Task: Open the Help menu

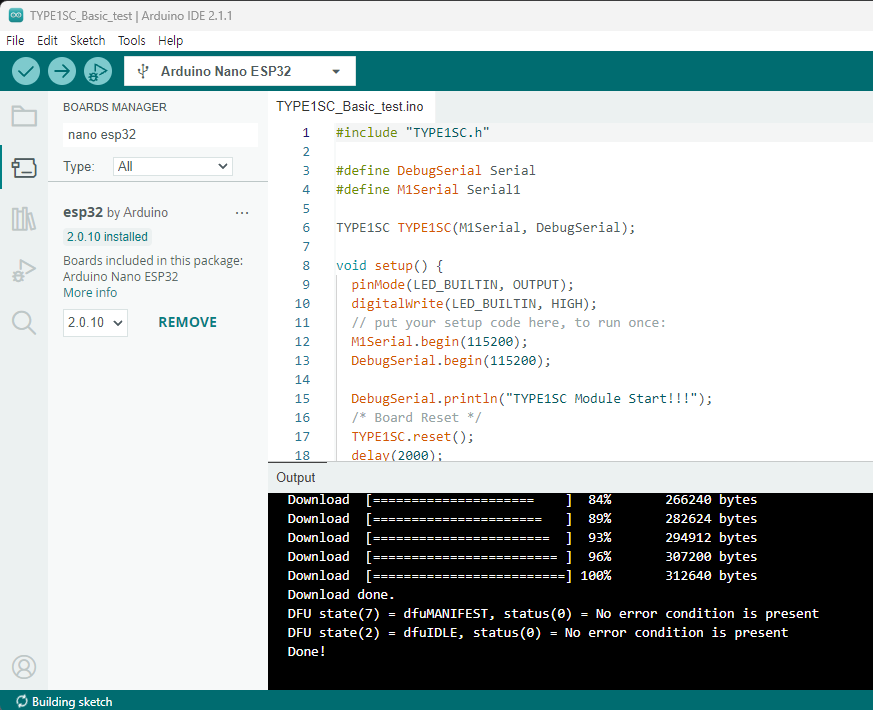Action: [x=170, y=41]
